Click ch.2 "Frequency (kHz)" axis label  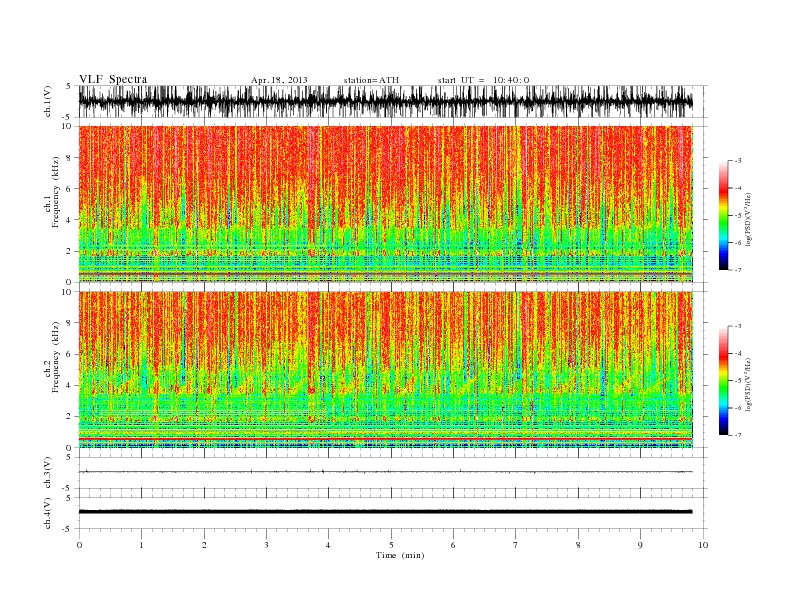point(56,357)
